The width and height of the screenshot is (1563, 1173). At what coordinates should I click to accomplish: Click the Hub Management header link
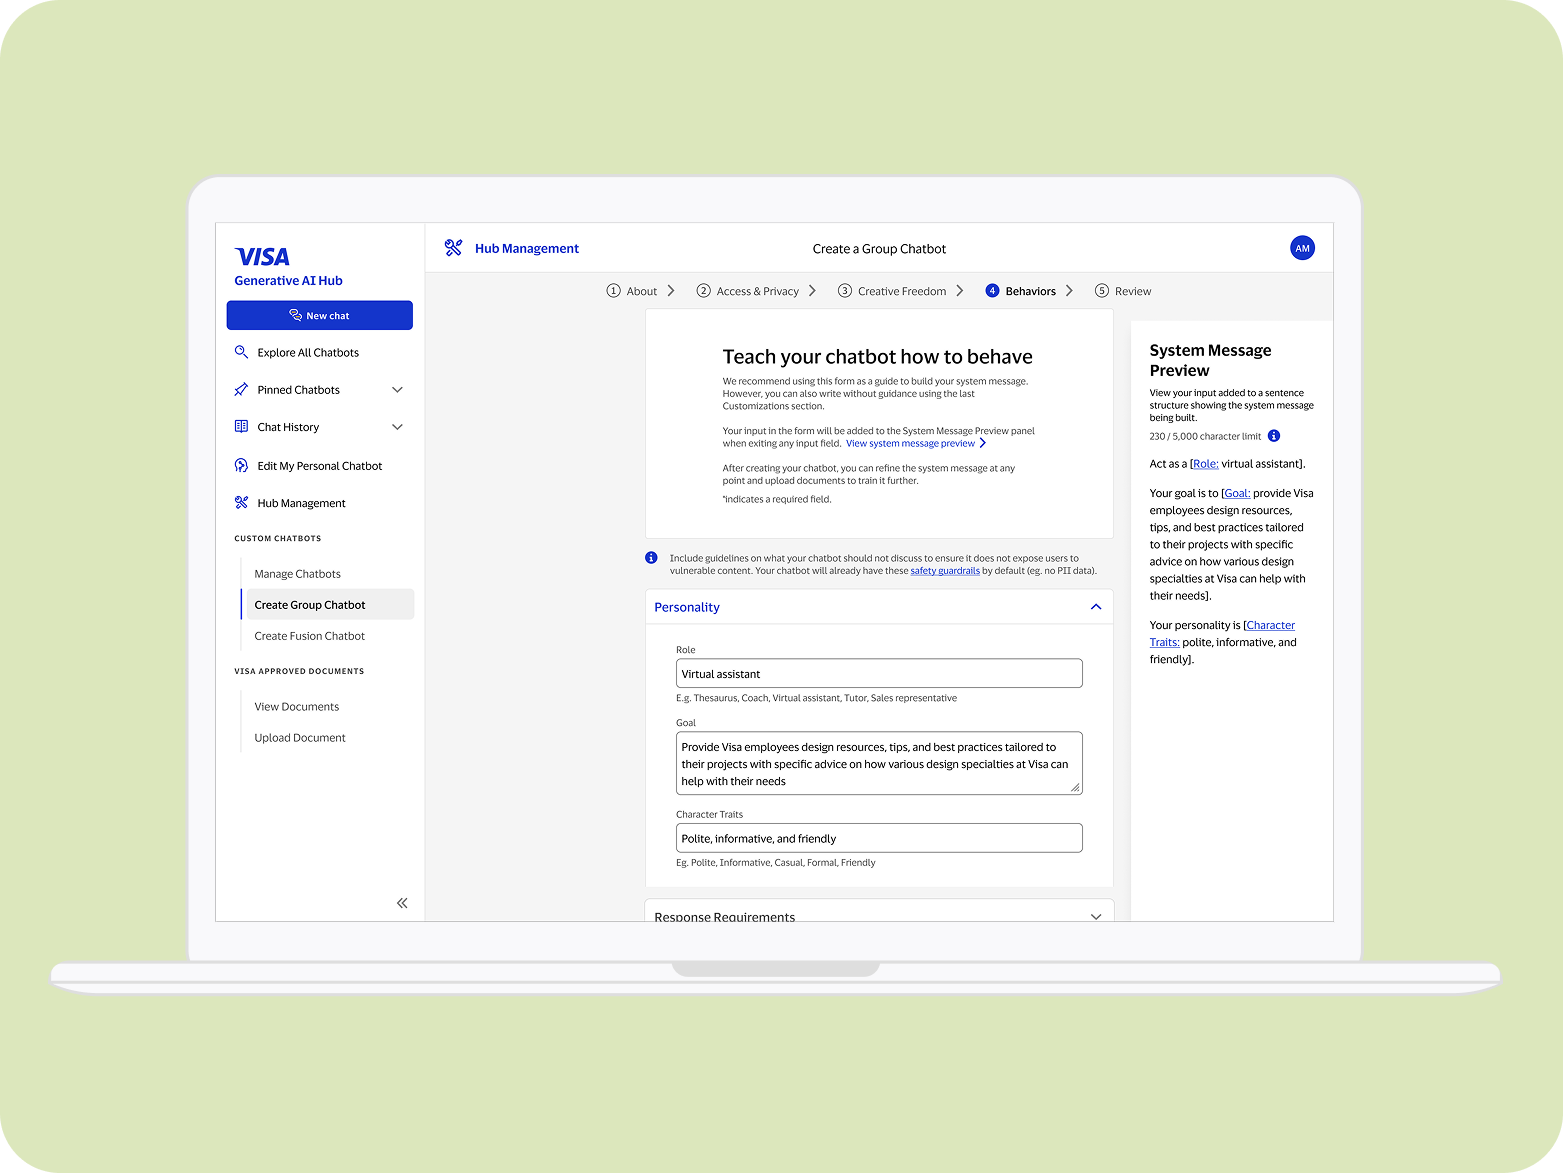[527, 249]
